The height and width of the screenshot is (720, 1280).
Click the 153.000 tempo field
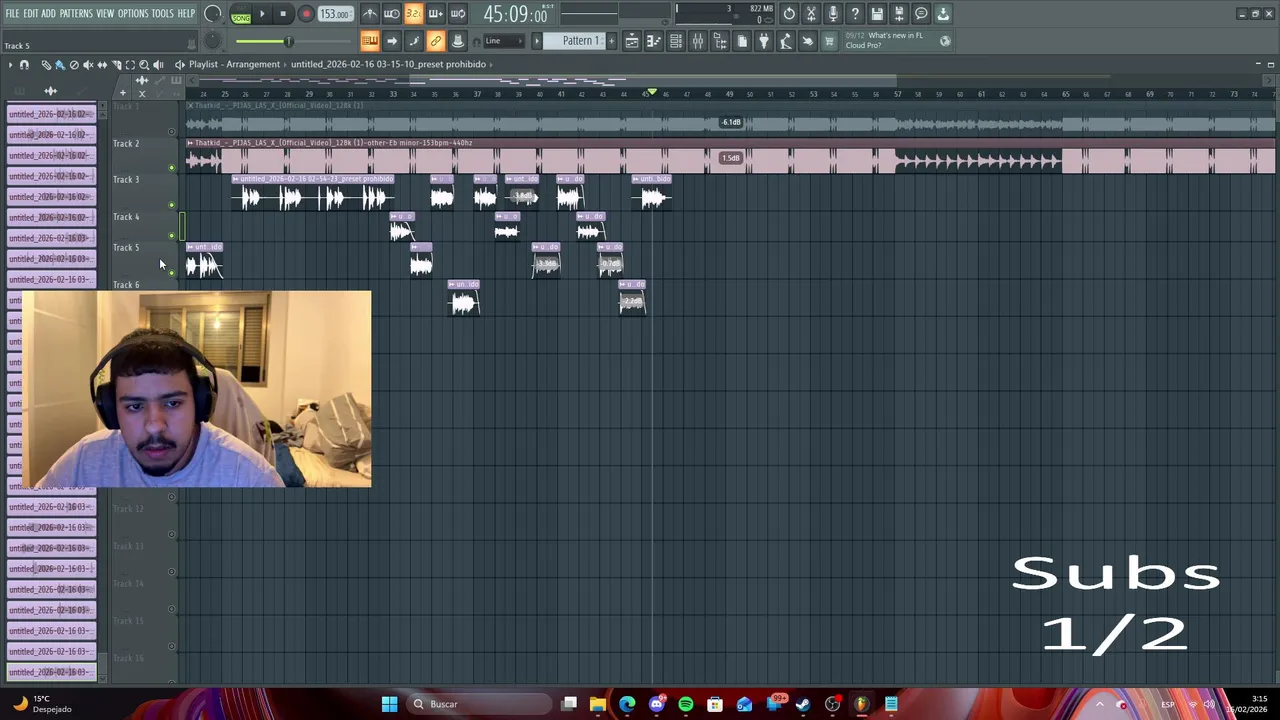pyautogui.click(x=335, y=14)
